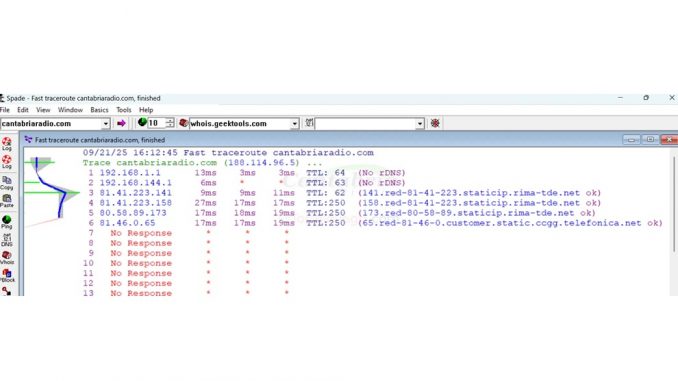Click the cantabriaradio.com address input field
678x381 pixels.
coord(51,124)
